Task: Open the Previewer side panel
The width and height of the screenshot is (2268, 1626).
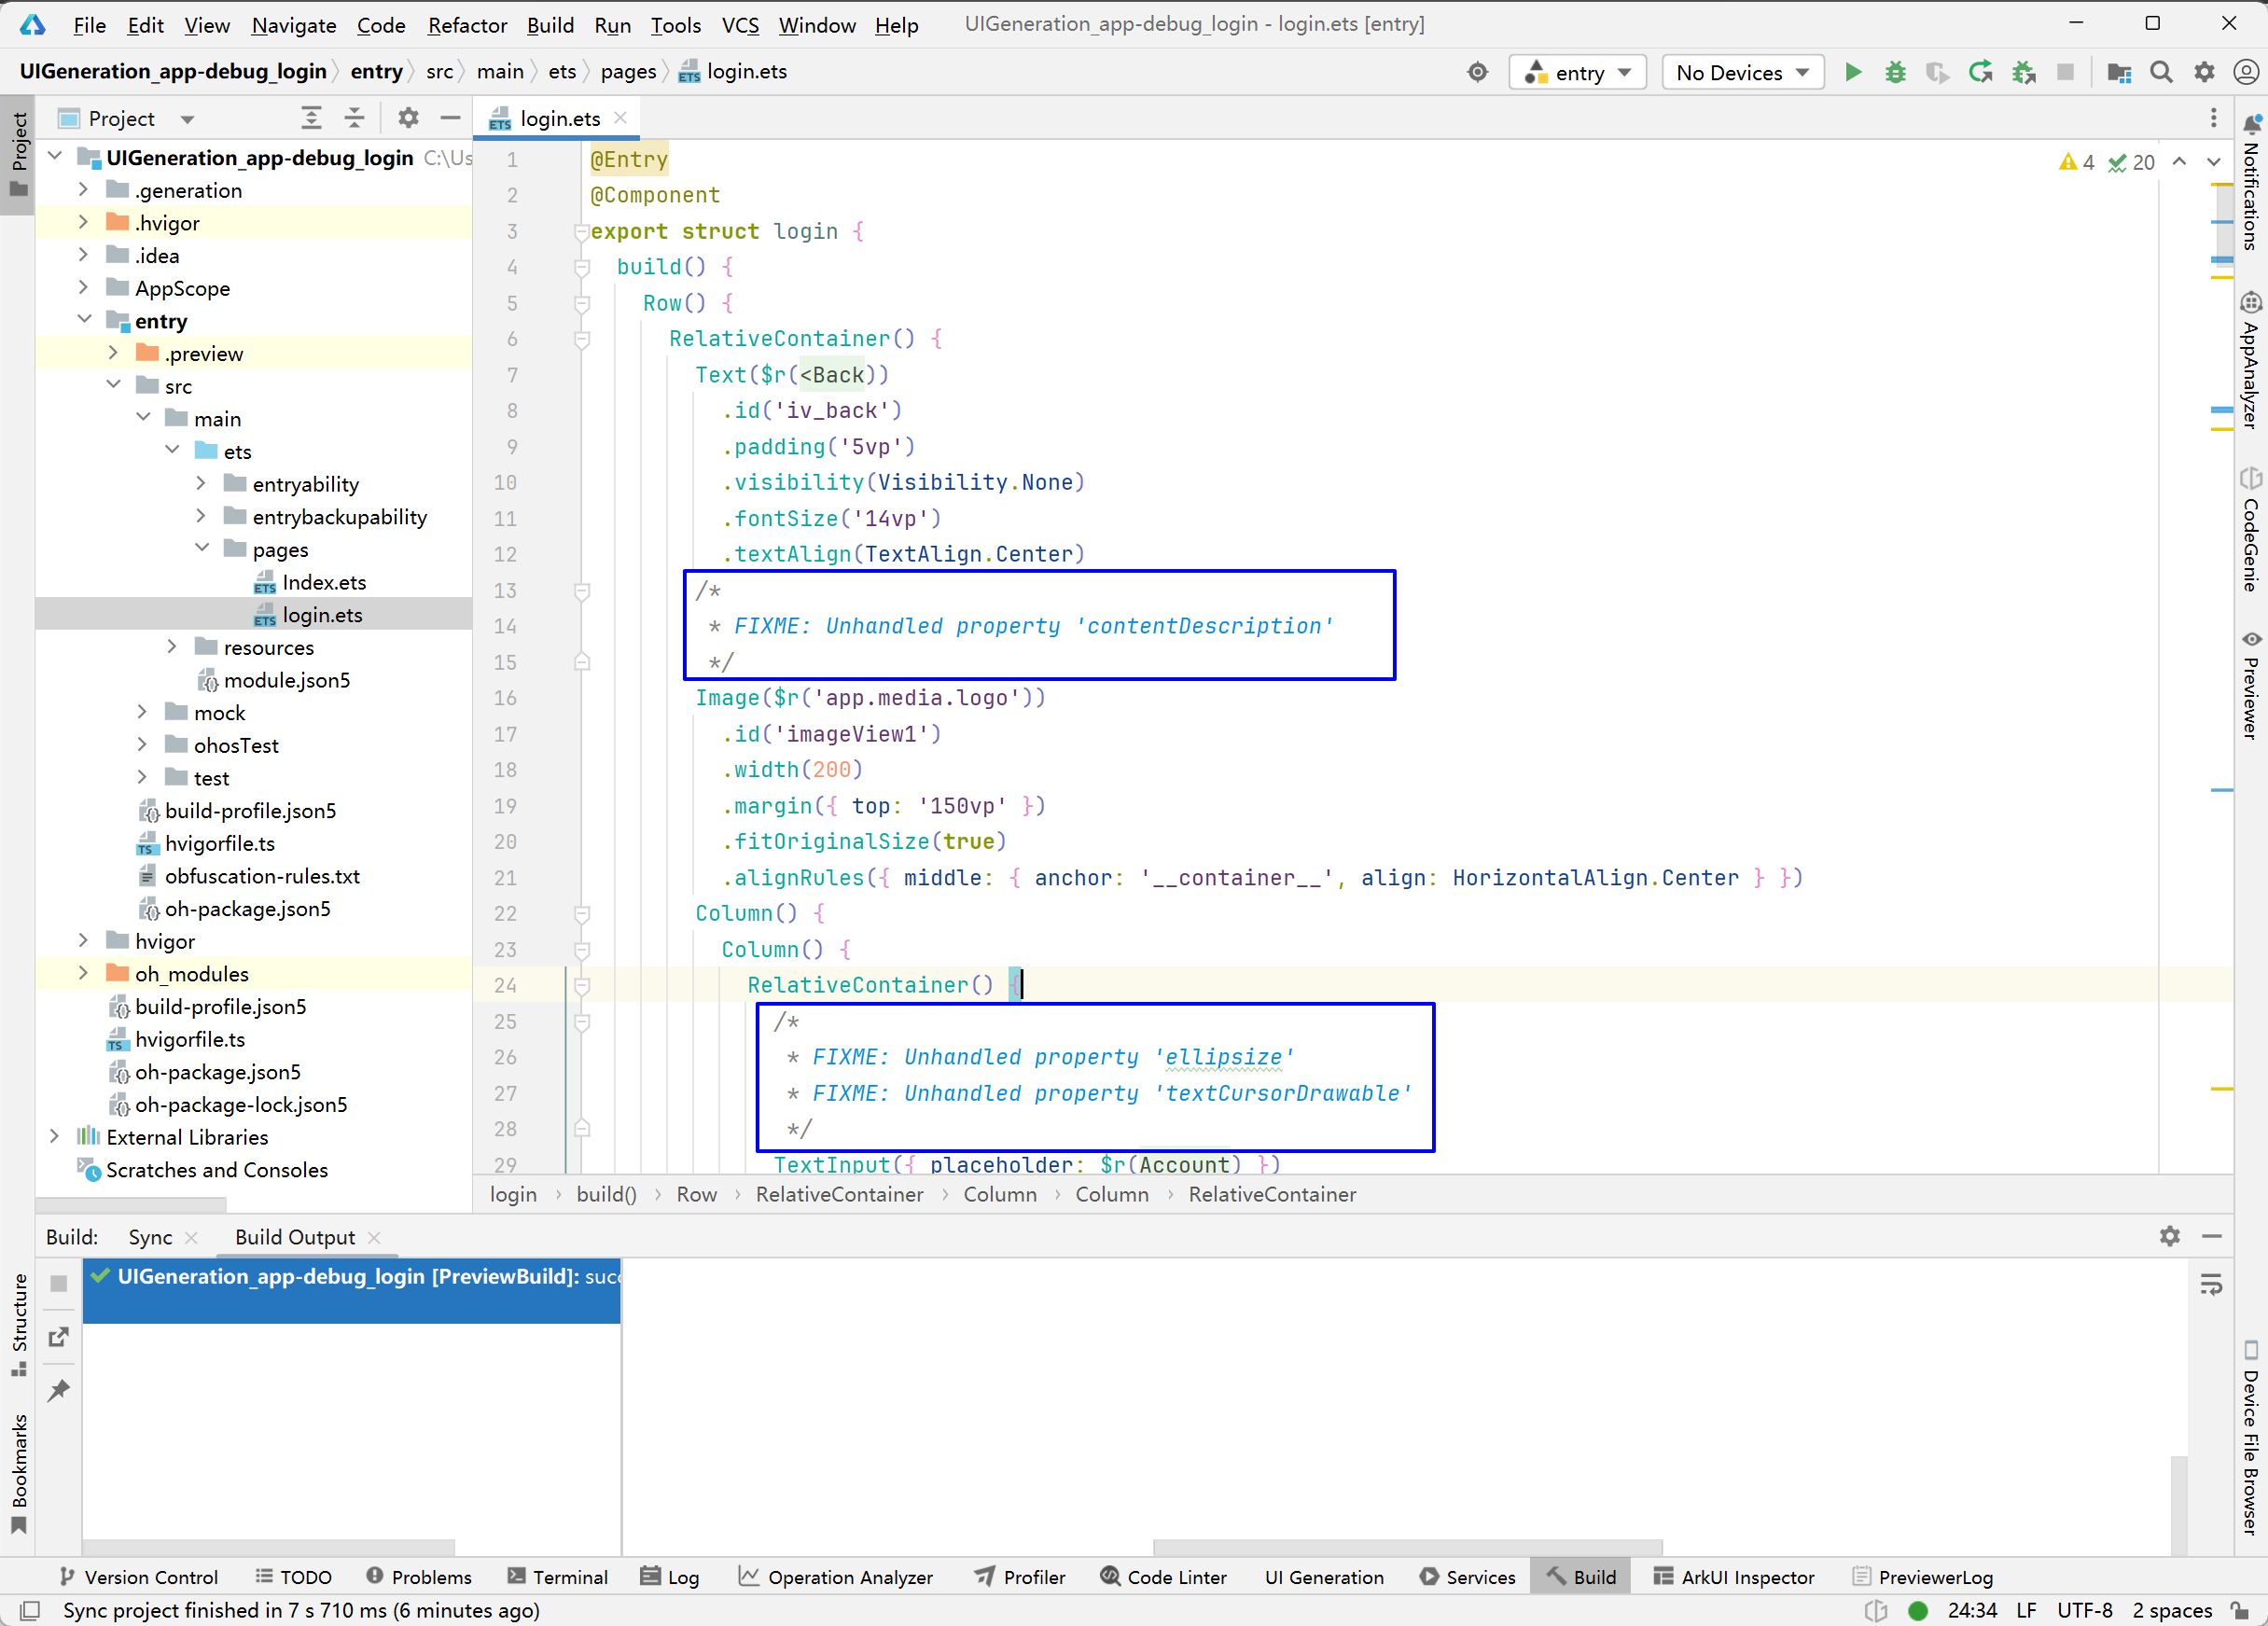Action: click(x=2250, y=685)
